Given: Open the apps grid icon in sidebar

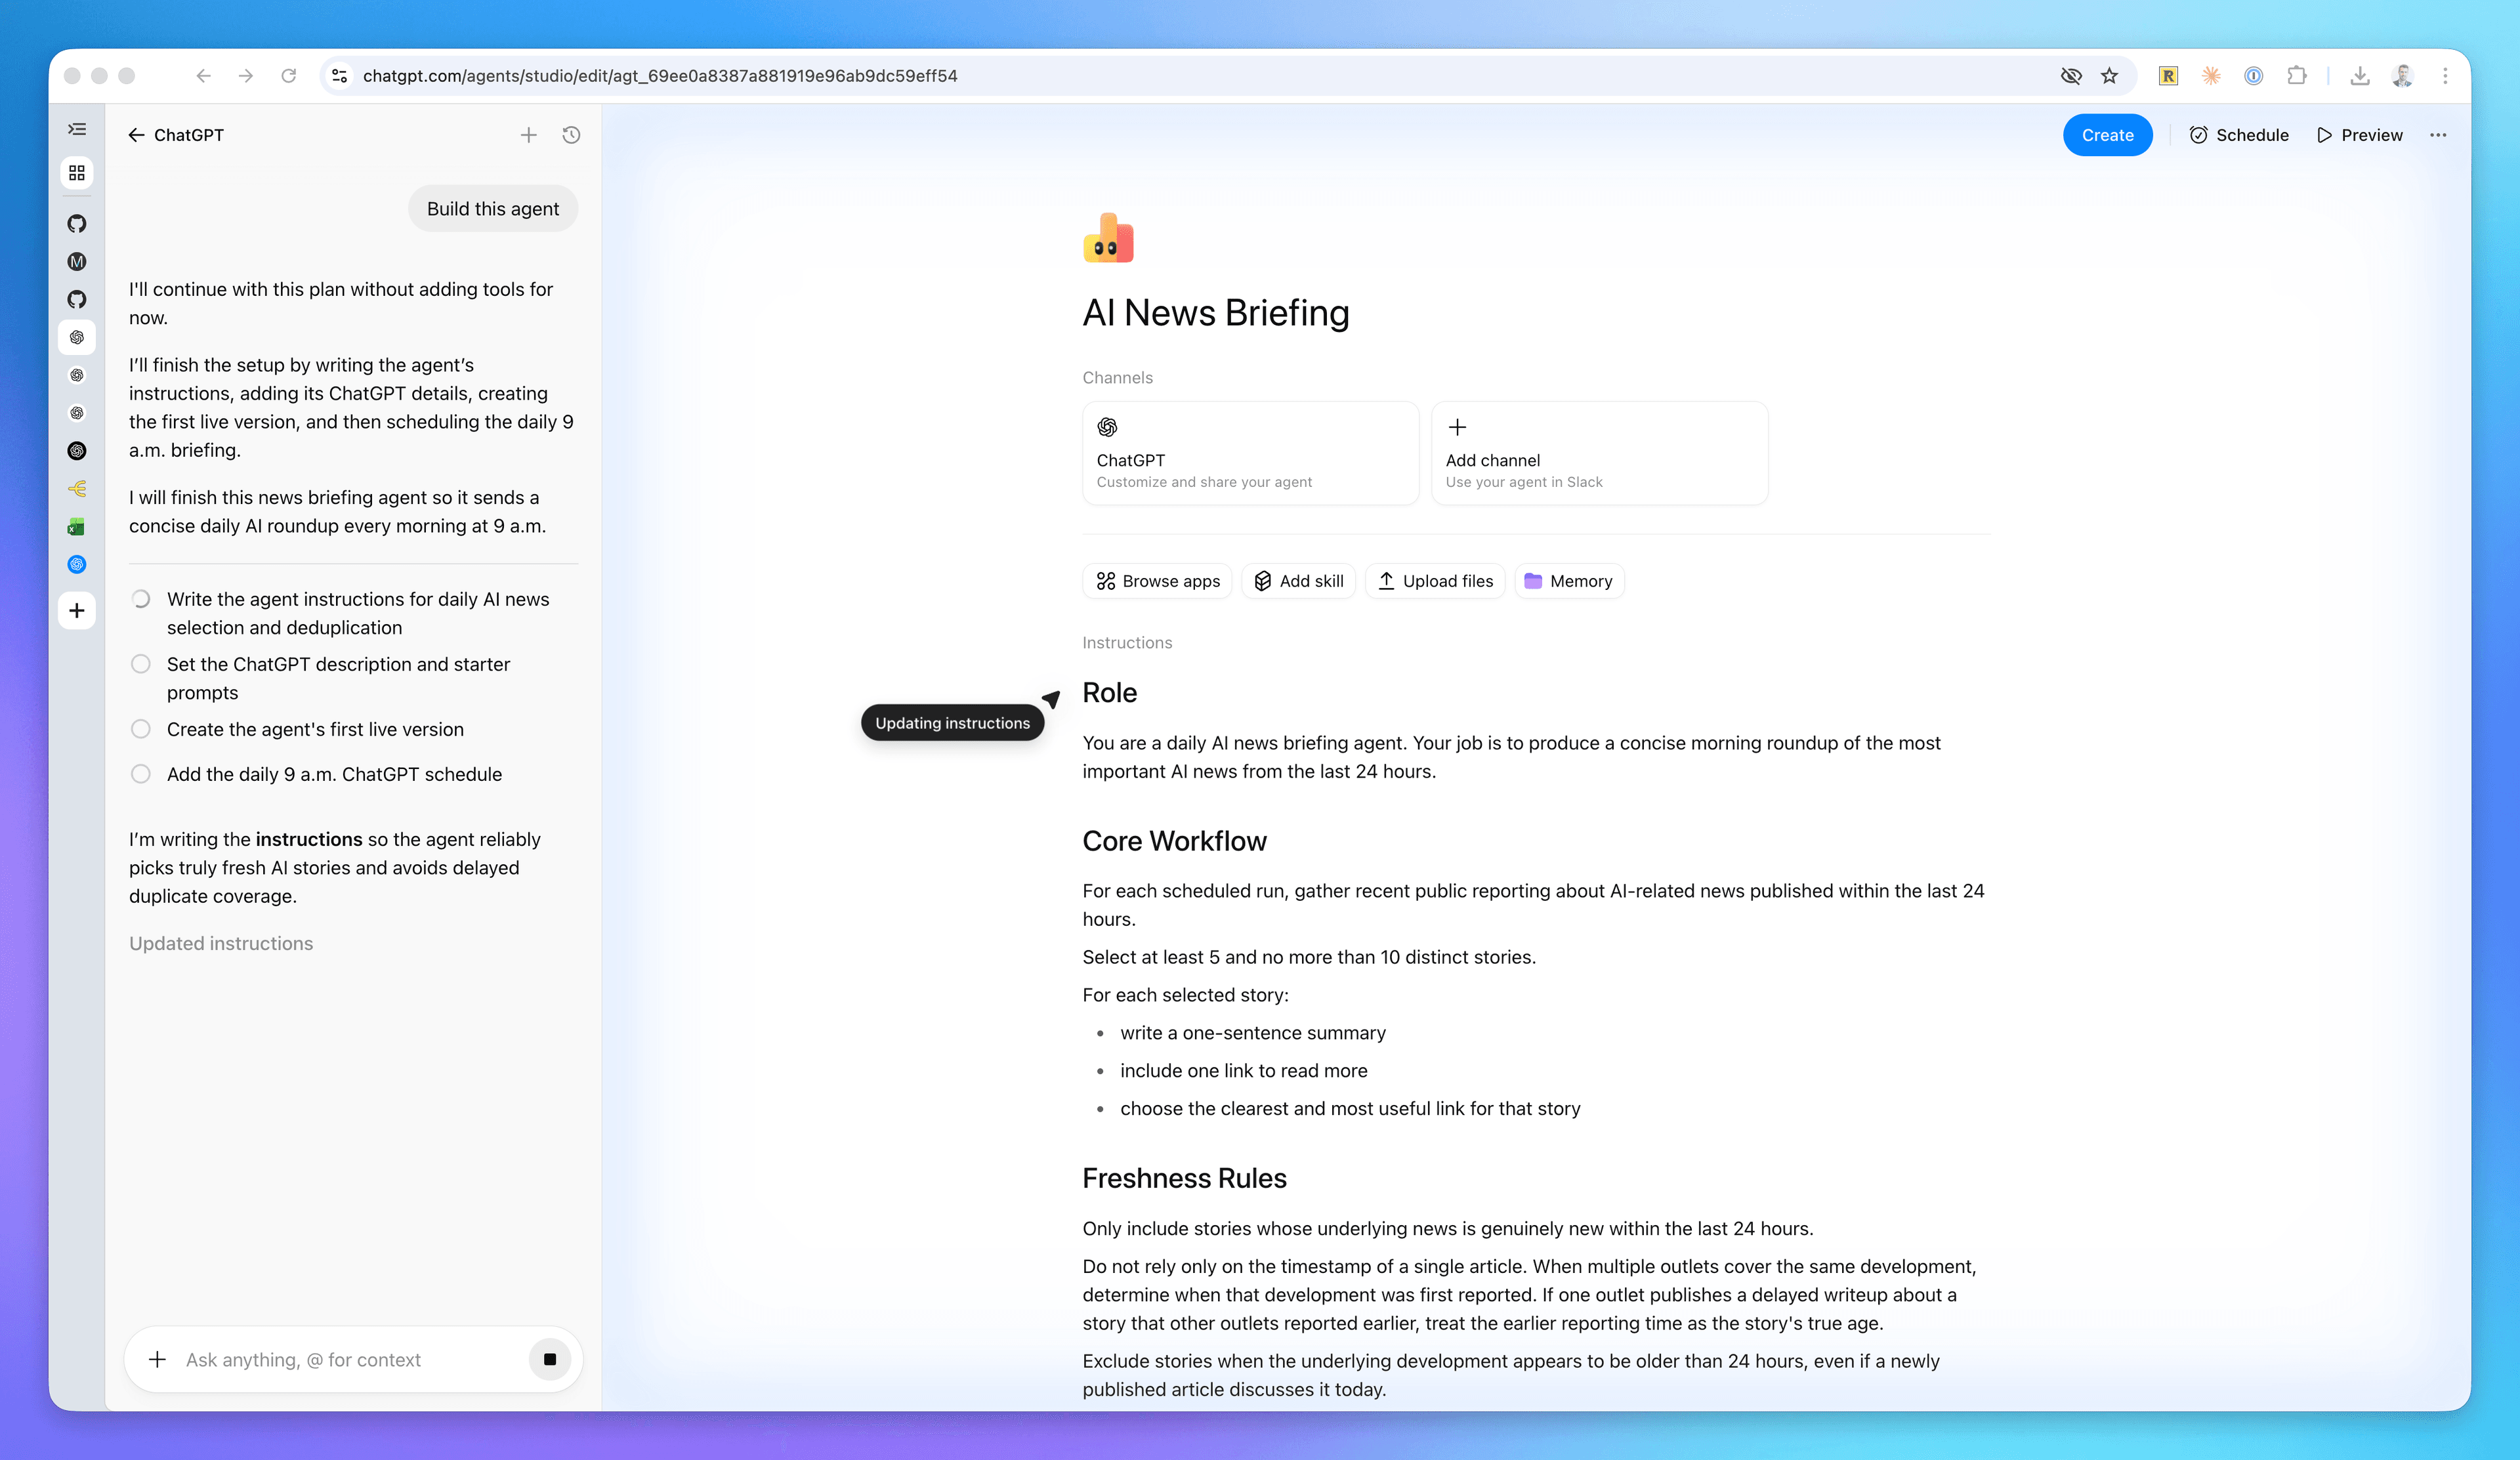Looking at the screenshot, I should pos(77,173).
